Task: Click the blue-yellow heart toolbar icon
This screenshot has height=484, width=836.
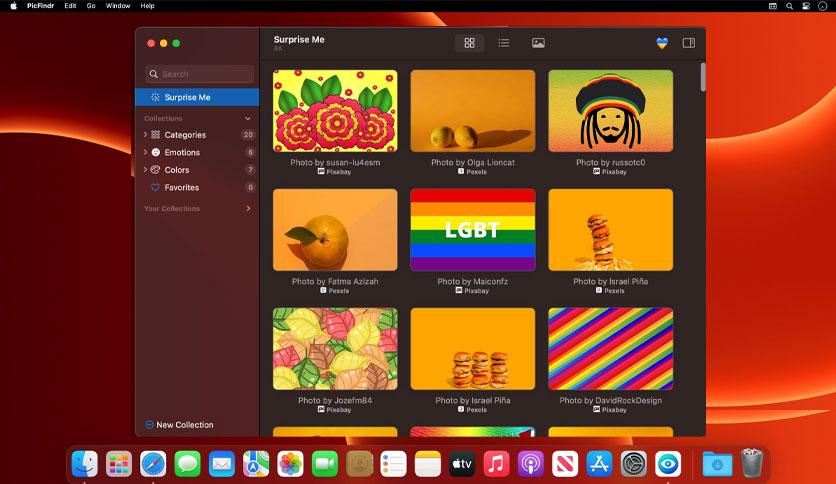Action: (662, 43)
